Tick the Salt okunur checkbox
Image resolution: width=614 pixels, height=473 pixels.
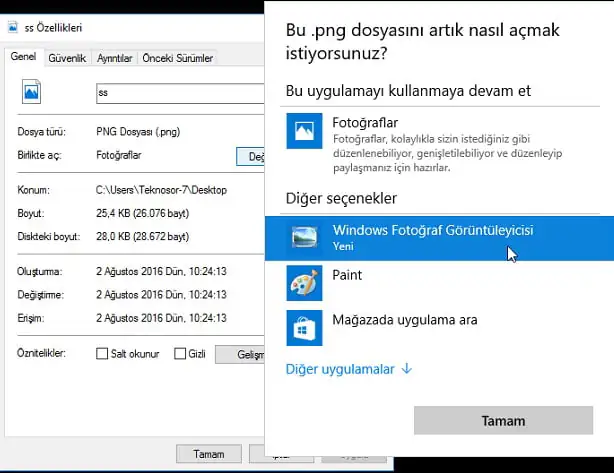pyautogui.click(x=102, y=354)
